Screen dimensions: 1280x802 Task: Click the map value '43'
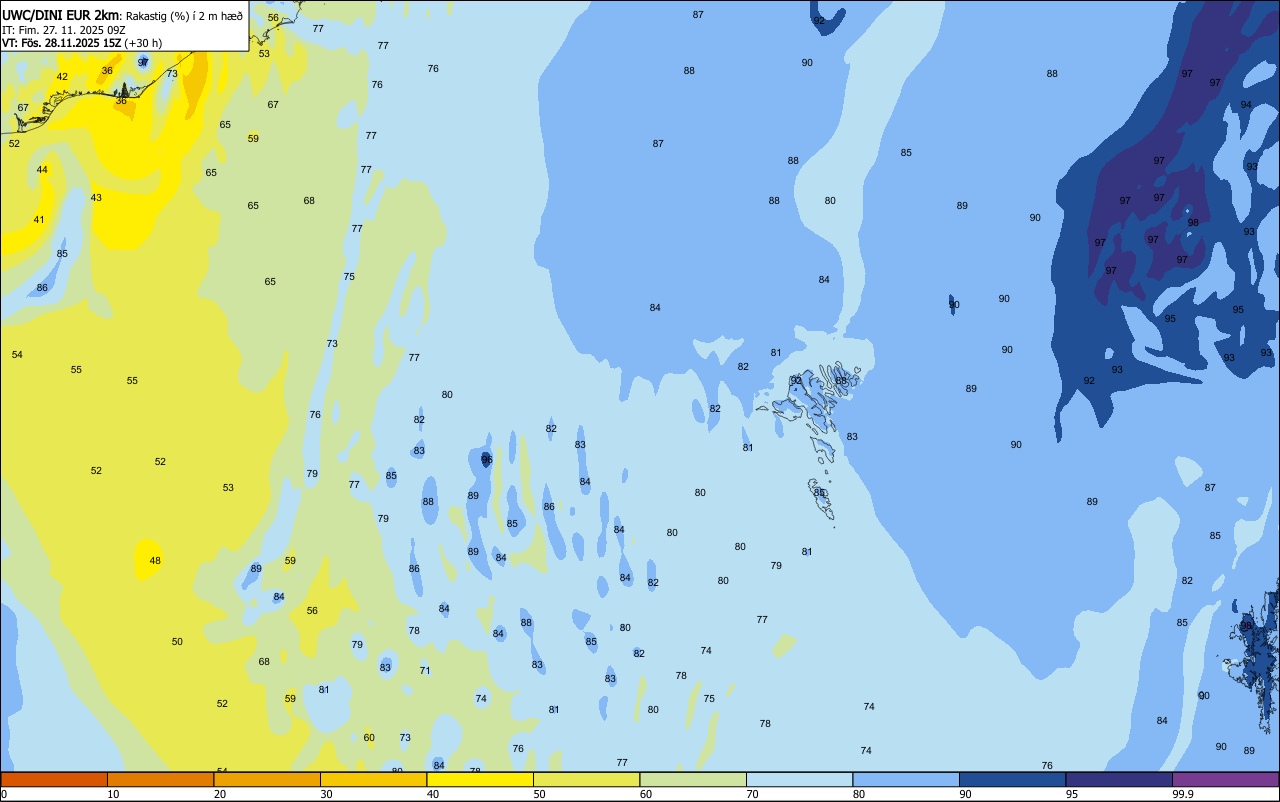[96, 198]
